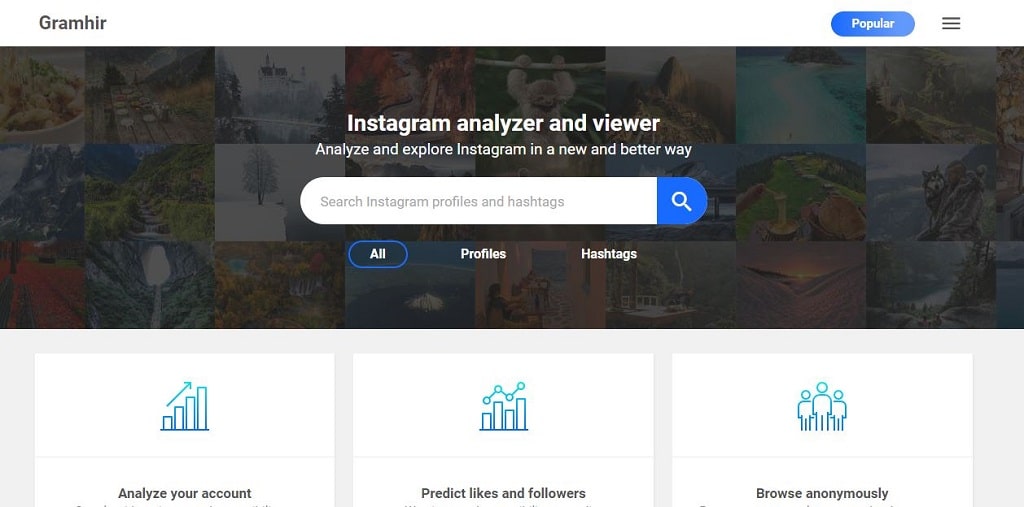The height and width of the screenshot is (507, 1024).
Task: Focus the Search Instagram profiles field
Action: (x=479, y=201)
